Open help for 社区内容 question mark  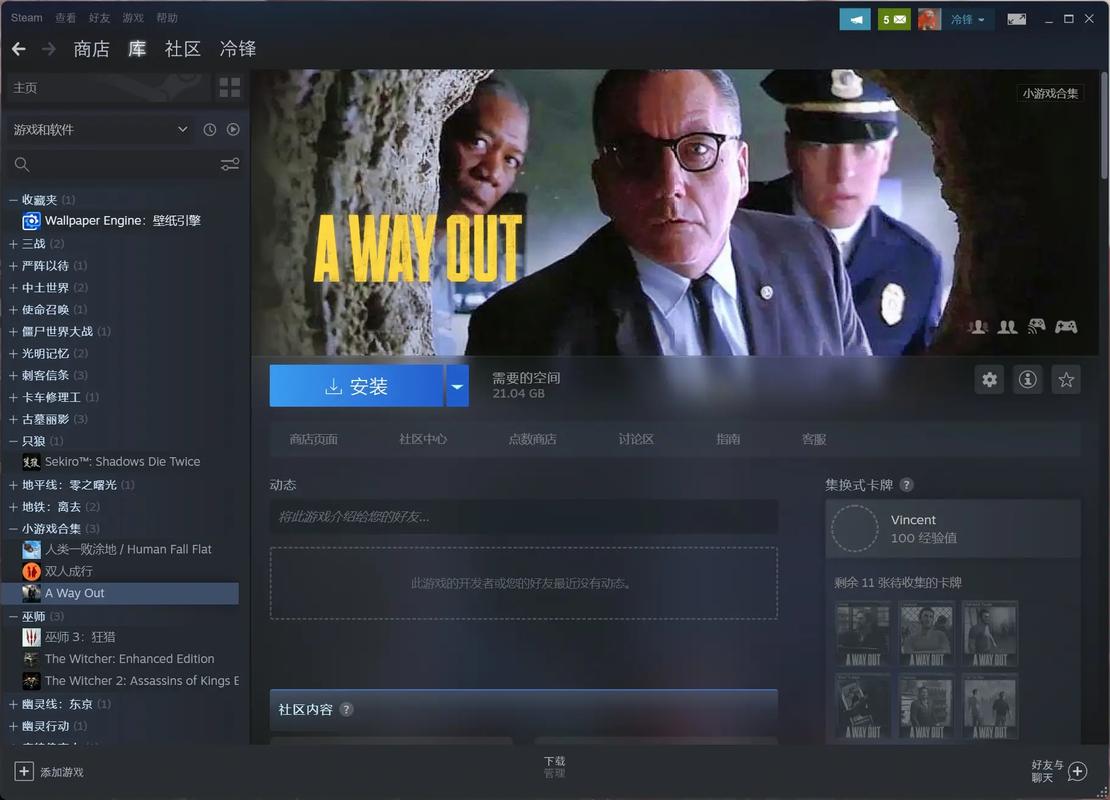point(346,709)
